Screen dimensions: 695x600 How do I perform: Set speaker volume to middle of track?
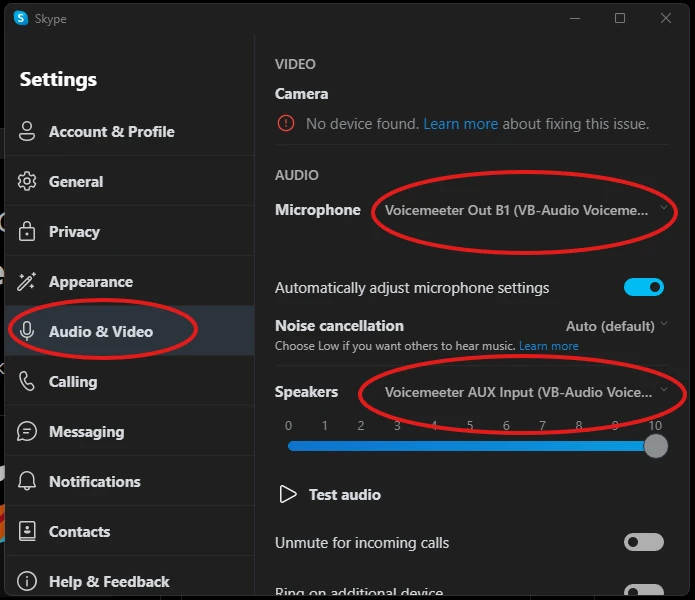[x=470, y=446]
